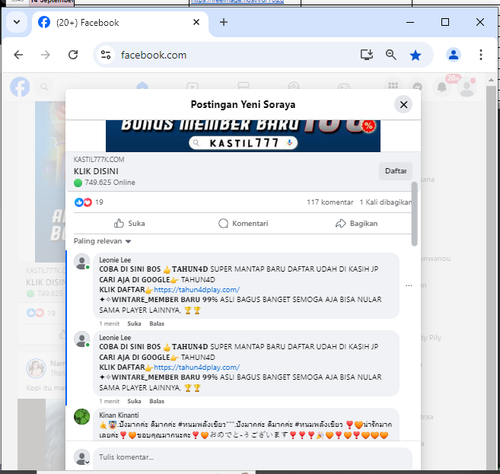Reply to second Leonie Lee comment

pyautogui.click(x=157, y=401)
